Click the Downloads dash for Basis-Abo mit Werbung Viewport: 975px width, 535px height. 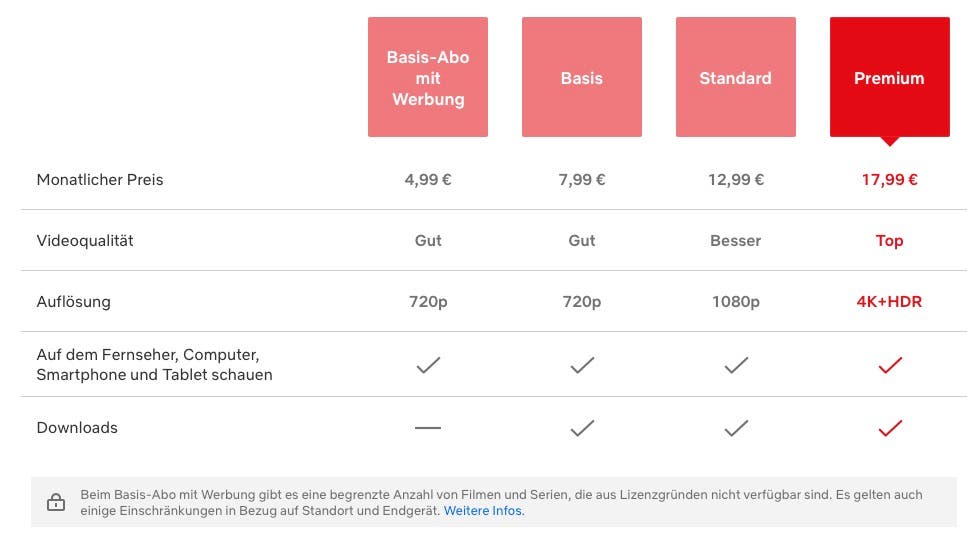(428, 428)
